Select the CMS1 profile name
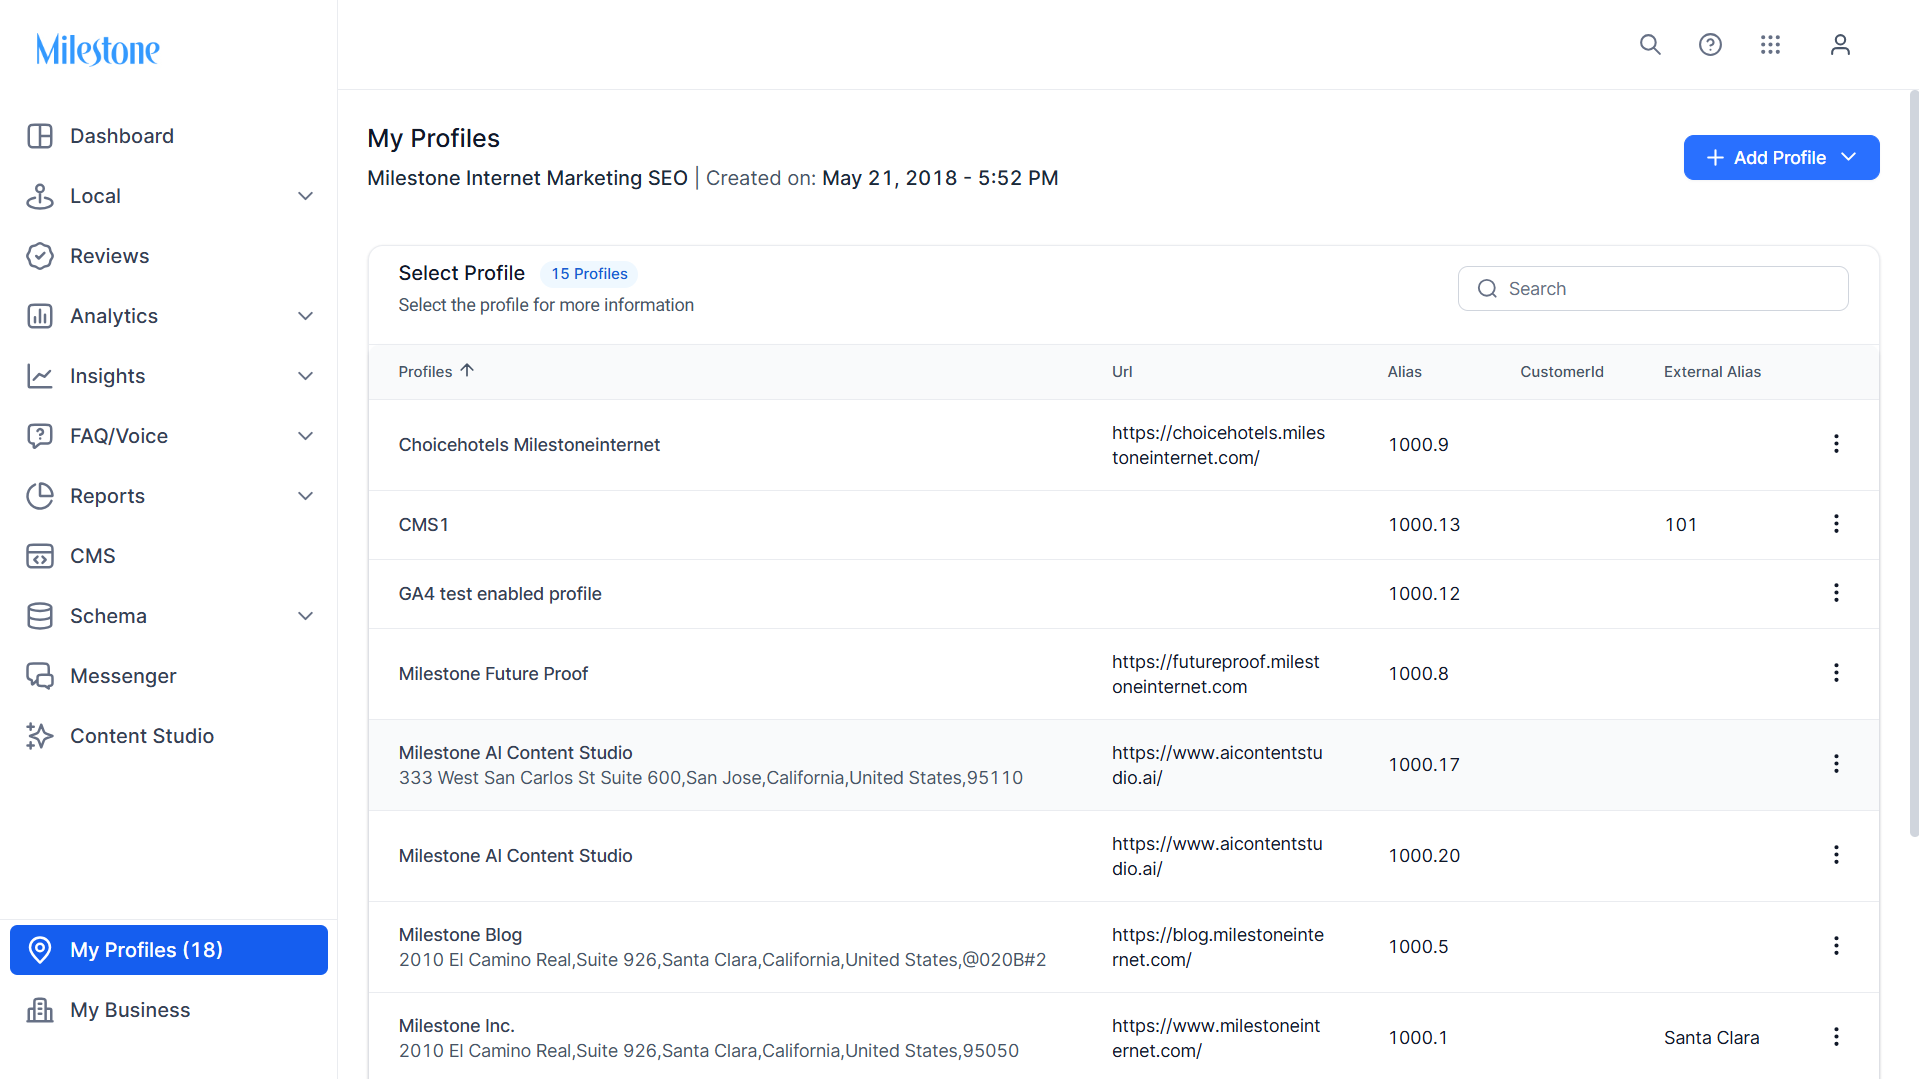This screenshot has width=1919, height=1079. (x=424, y=525)
